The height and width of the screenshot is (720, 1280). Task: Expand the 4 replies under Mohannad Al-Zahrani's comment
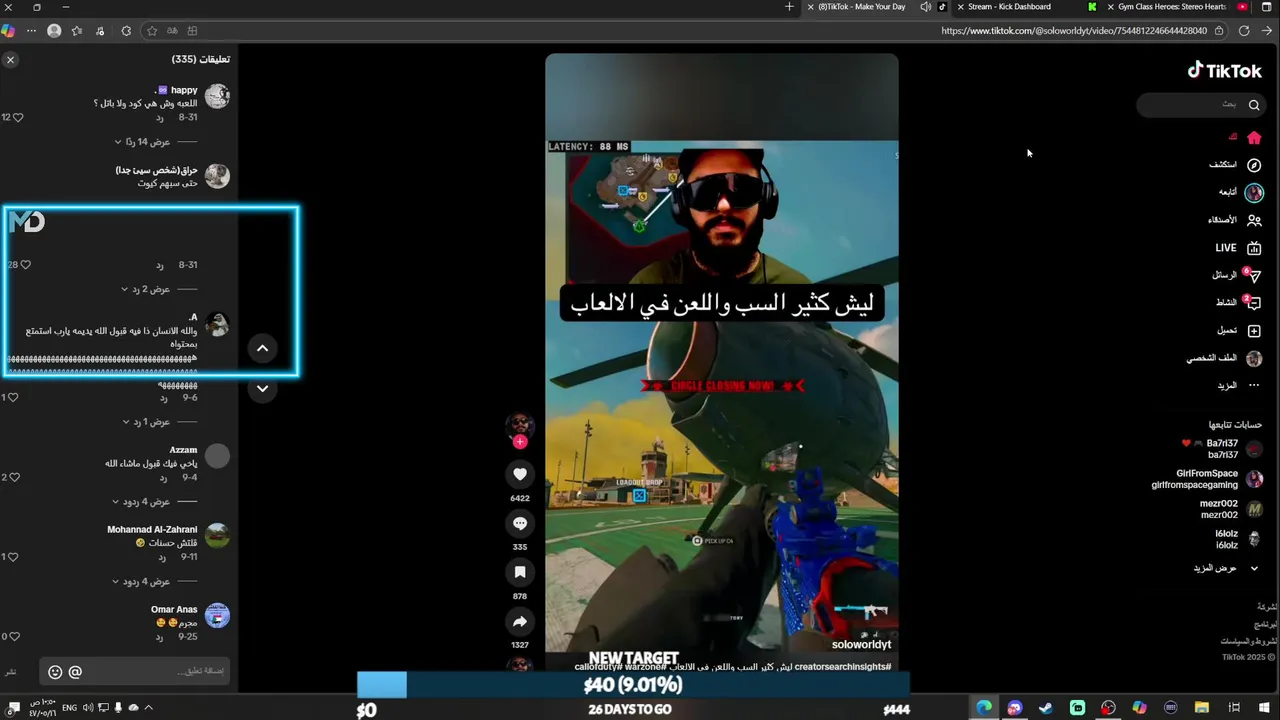(x=143, y=582)
